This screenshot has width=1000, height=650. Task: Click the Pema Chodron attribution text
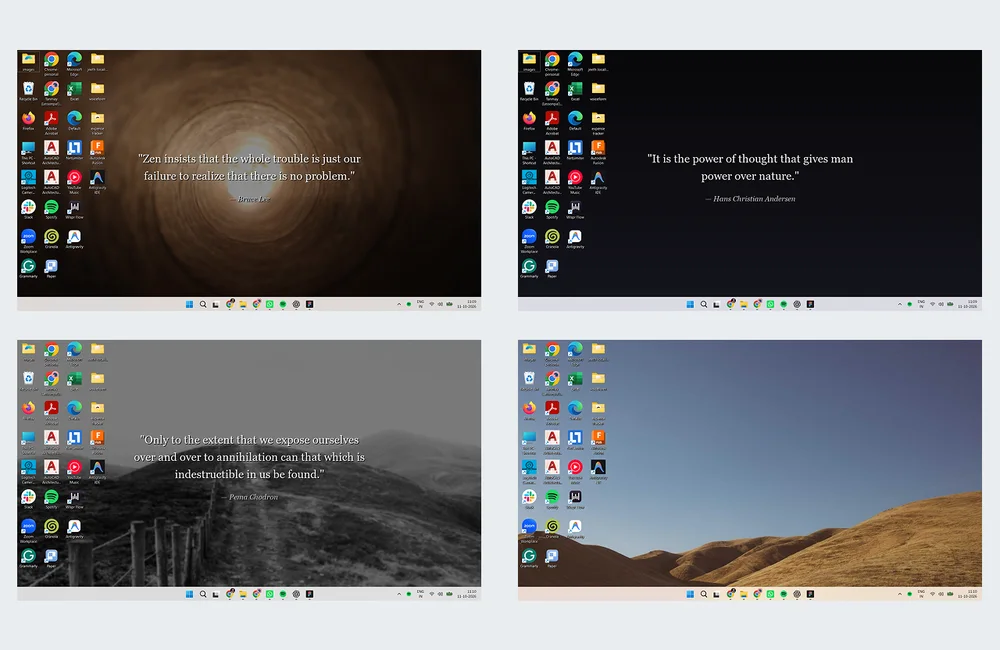[x=249, y=497]
